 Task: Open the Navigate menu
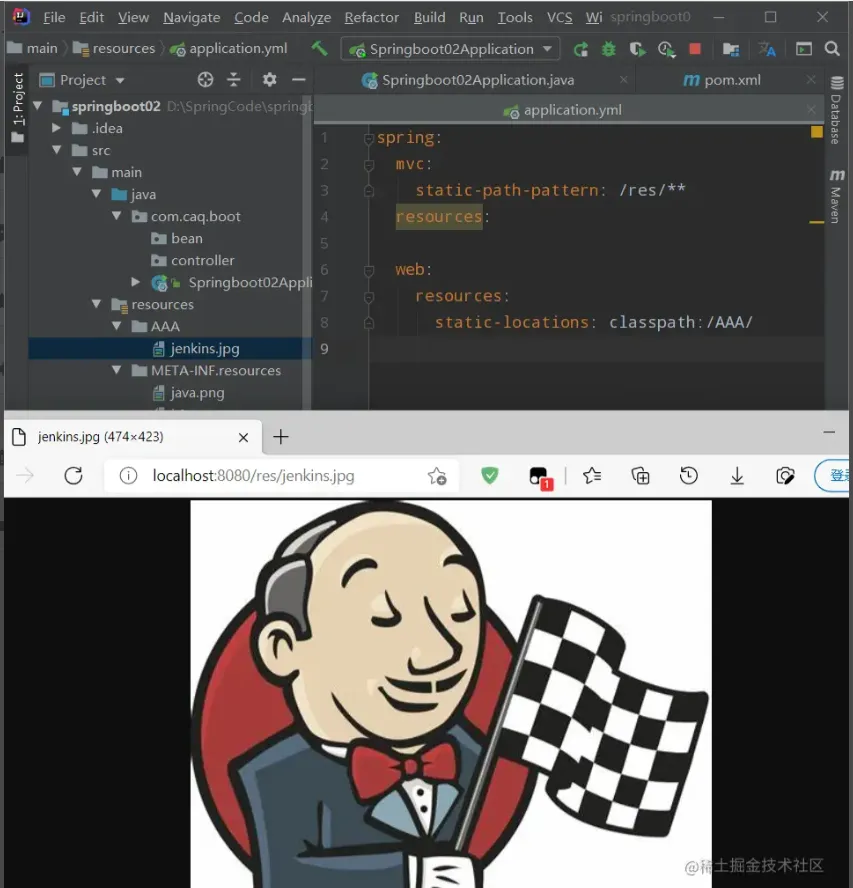191,18
